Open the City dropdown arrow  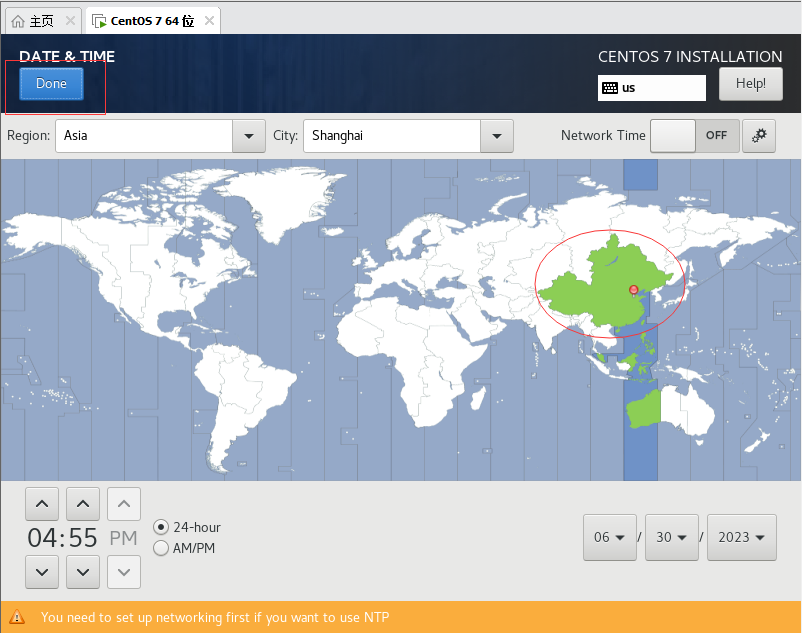click(497, 136)
